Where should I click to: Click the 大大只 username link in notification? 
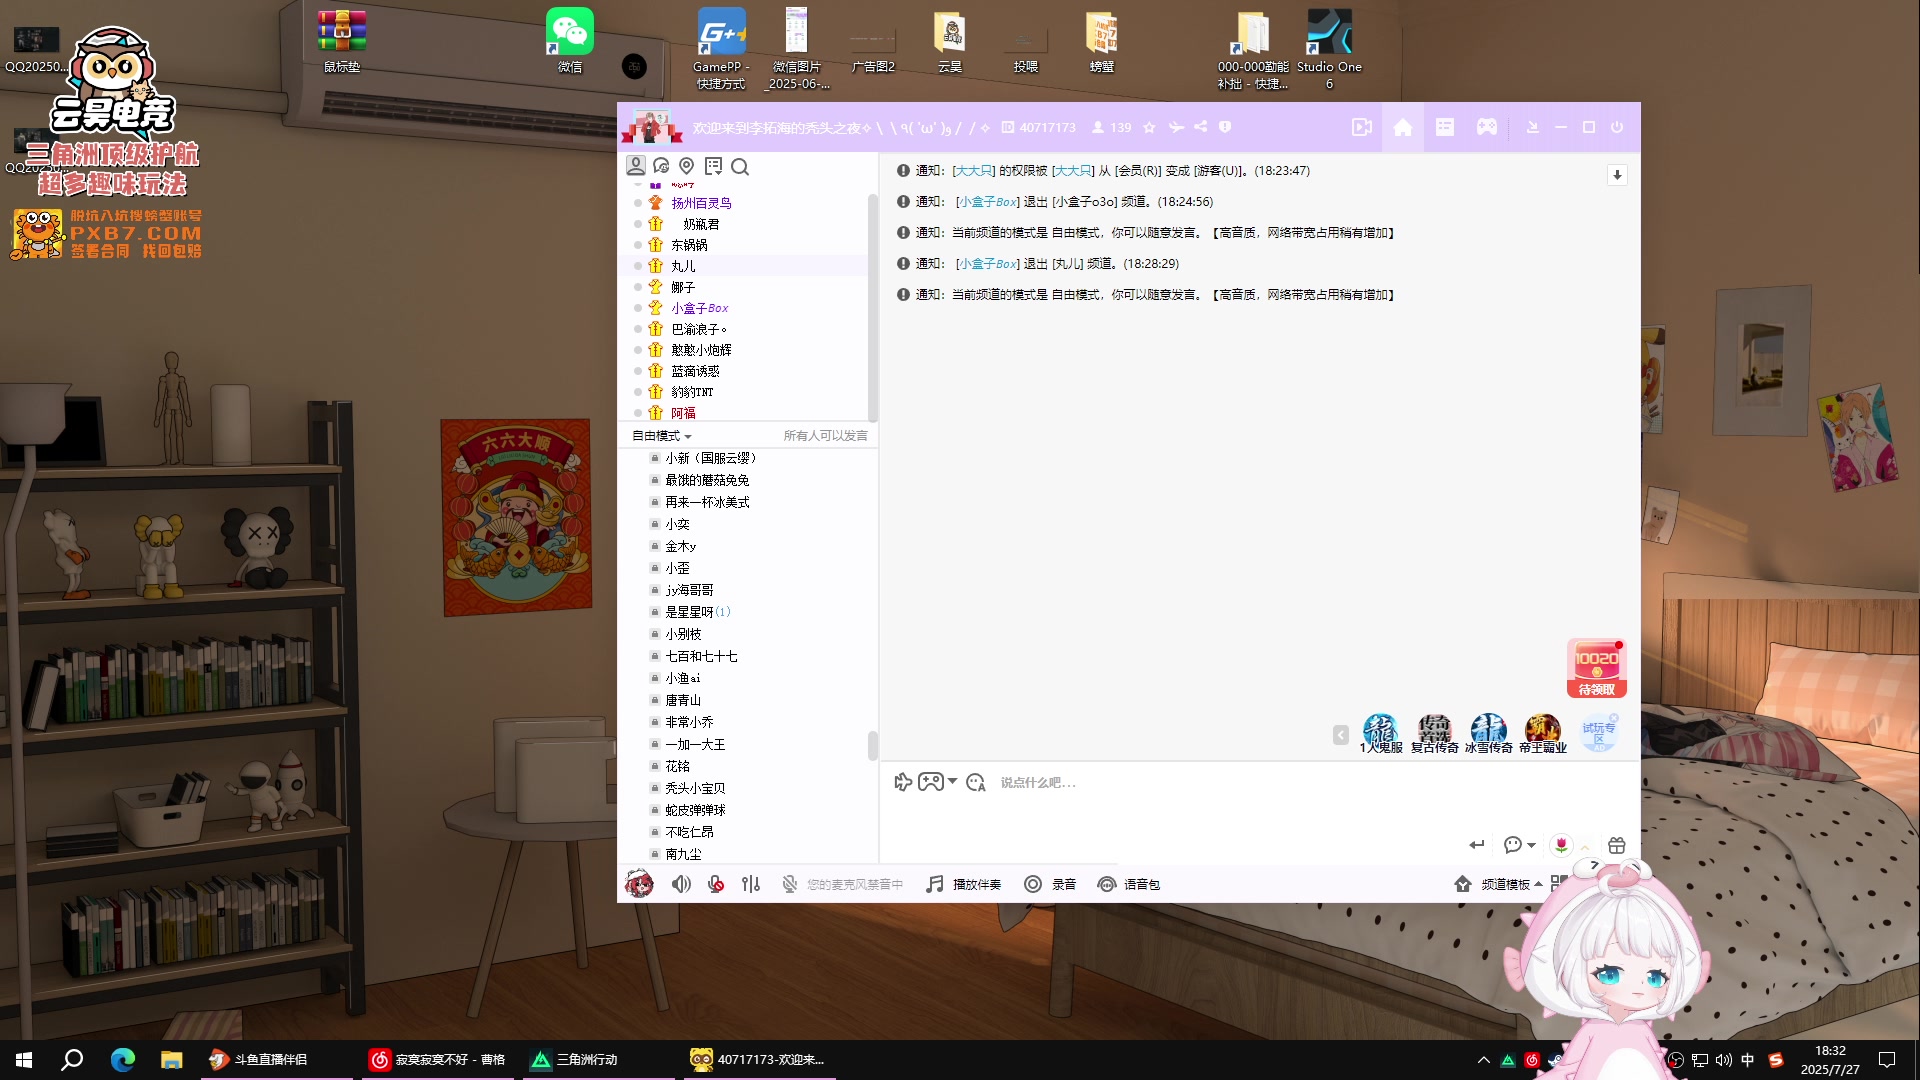pyautogui.click(x=974, y=171)
